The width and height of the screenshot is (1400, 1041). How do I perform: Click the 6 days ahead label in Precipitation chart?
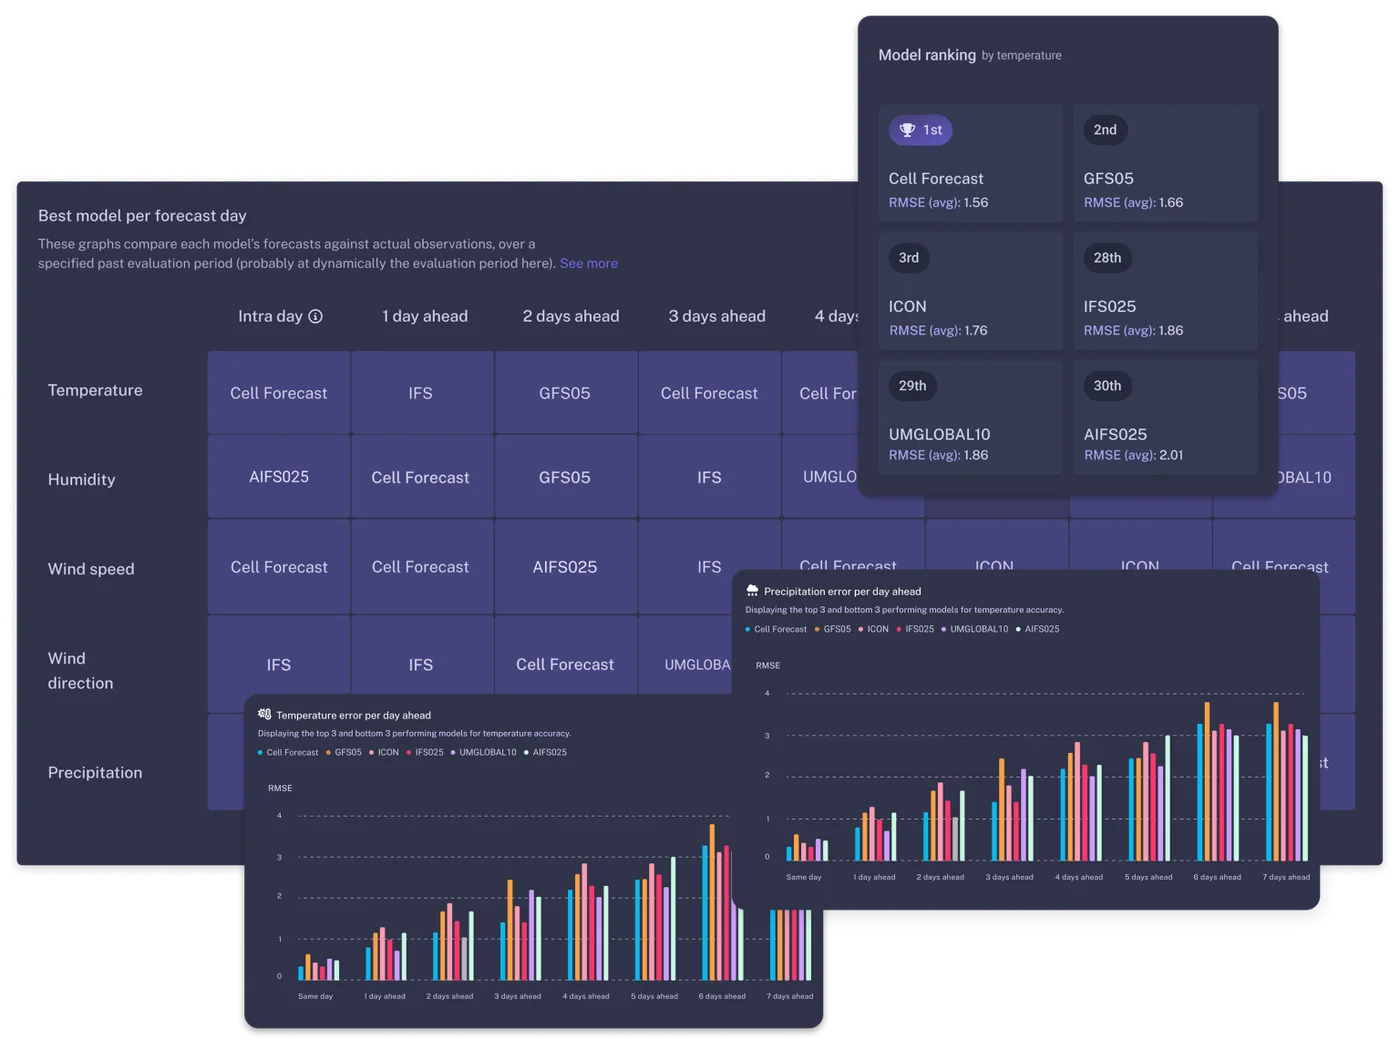pos(1217,877)
